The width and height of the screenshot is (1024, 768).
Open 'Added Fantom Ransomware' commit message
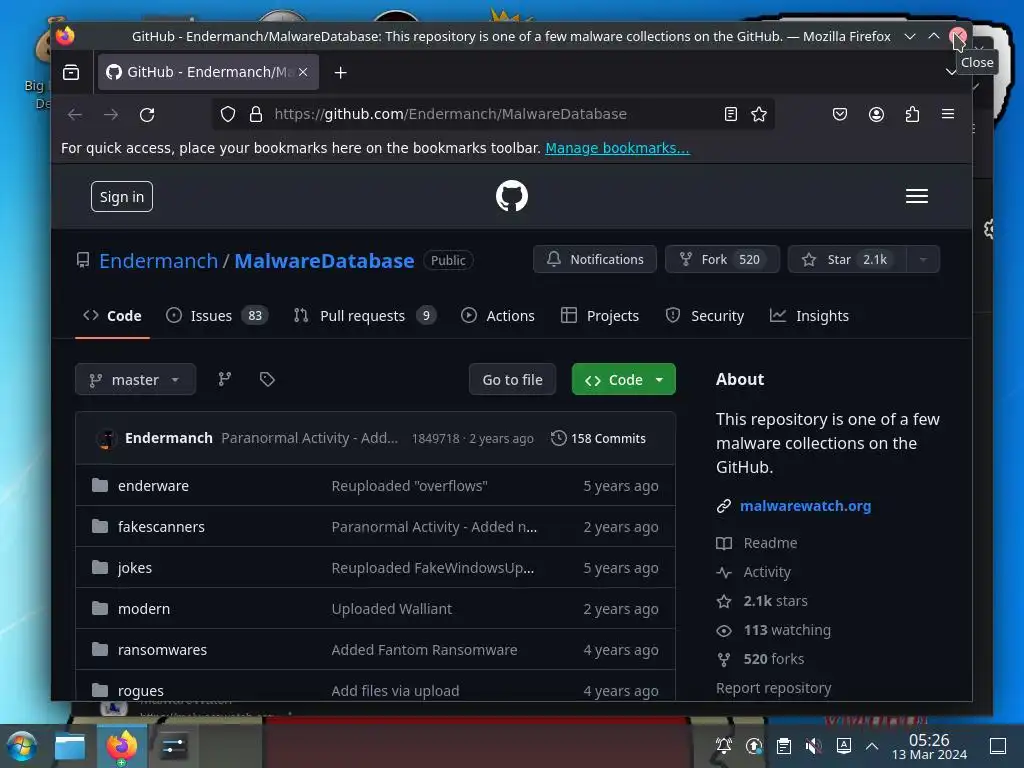point(424,650)
